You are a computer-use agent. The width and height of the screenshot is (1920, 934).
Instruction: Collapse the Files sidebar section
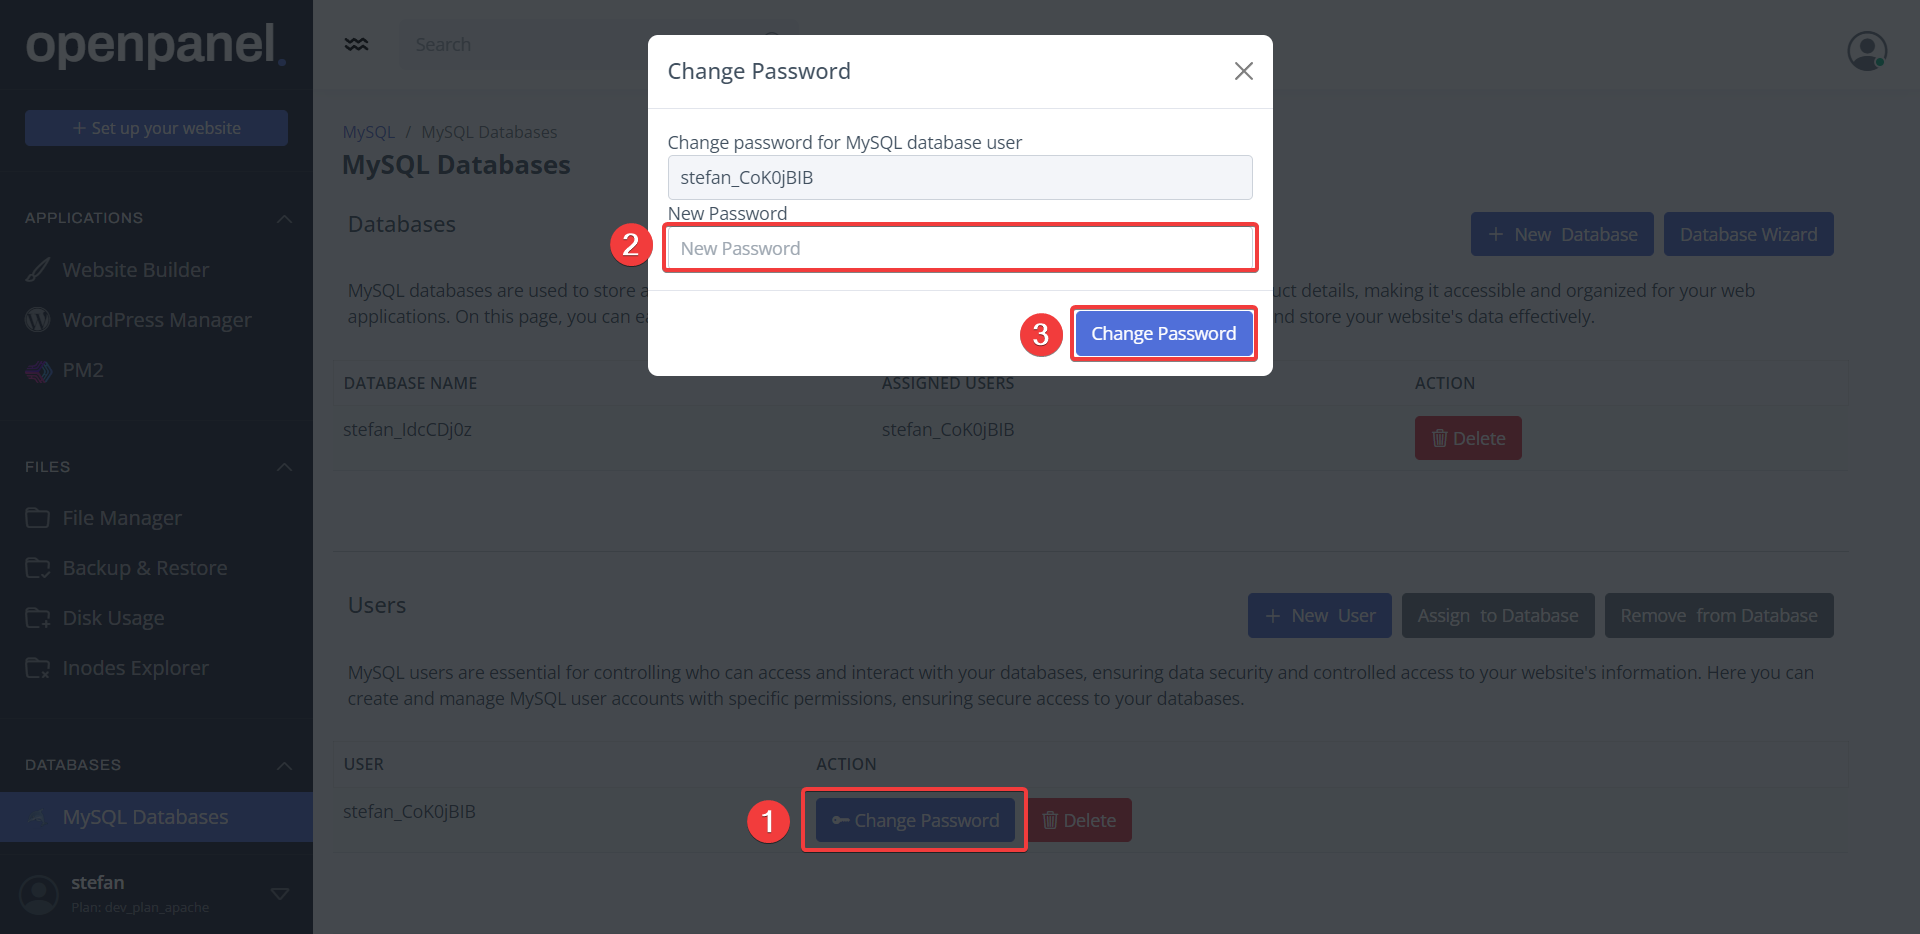(x=284, y=467)
